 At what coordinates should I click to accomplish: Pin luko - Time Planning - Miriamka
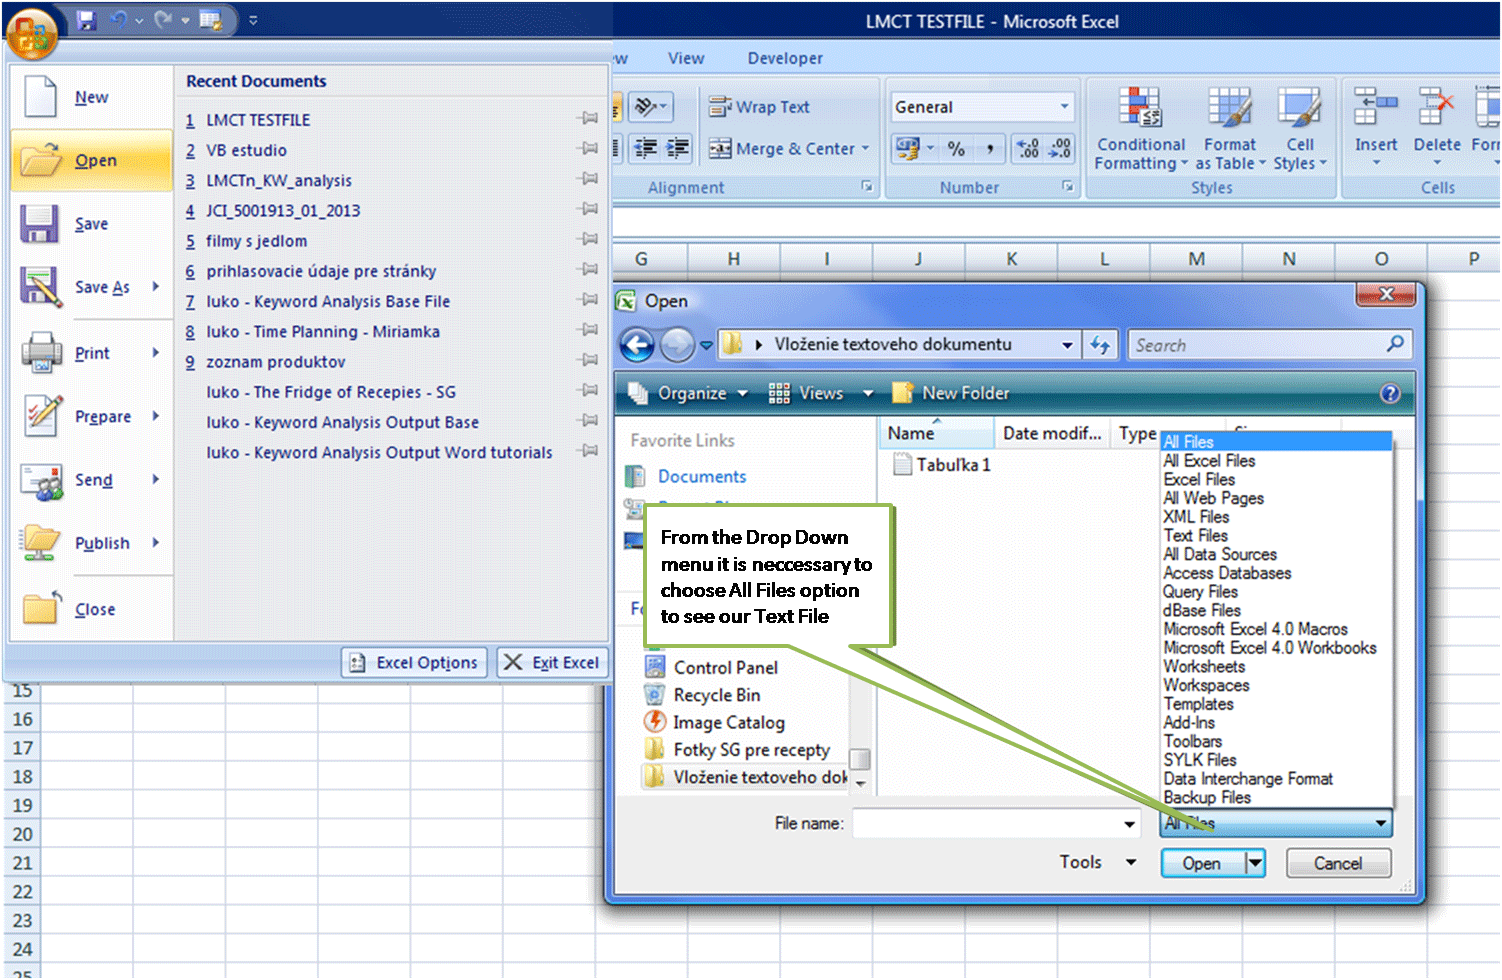point(589,330)
